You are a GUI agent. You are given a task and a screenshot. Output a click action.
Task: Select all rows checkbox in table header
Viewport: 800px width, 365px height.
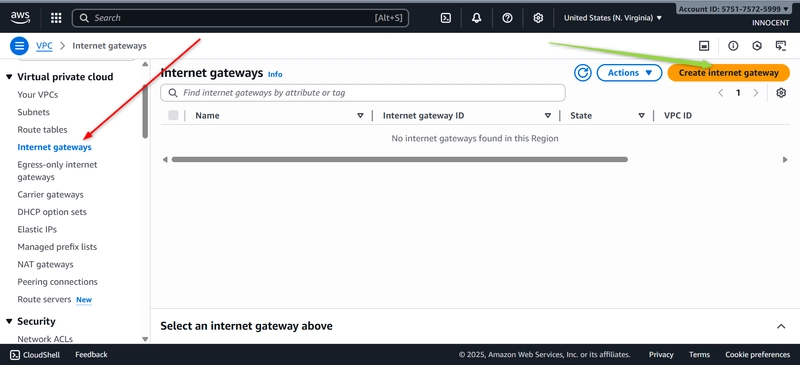tap(173, 115)
